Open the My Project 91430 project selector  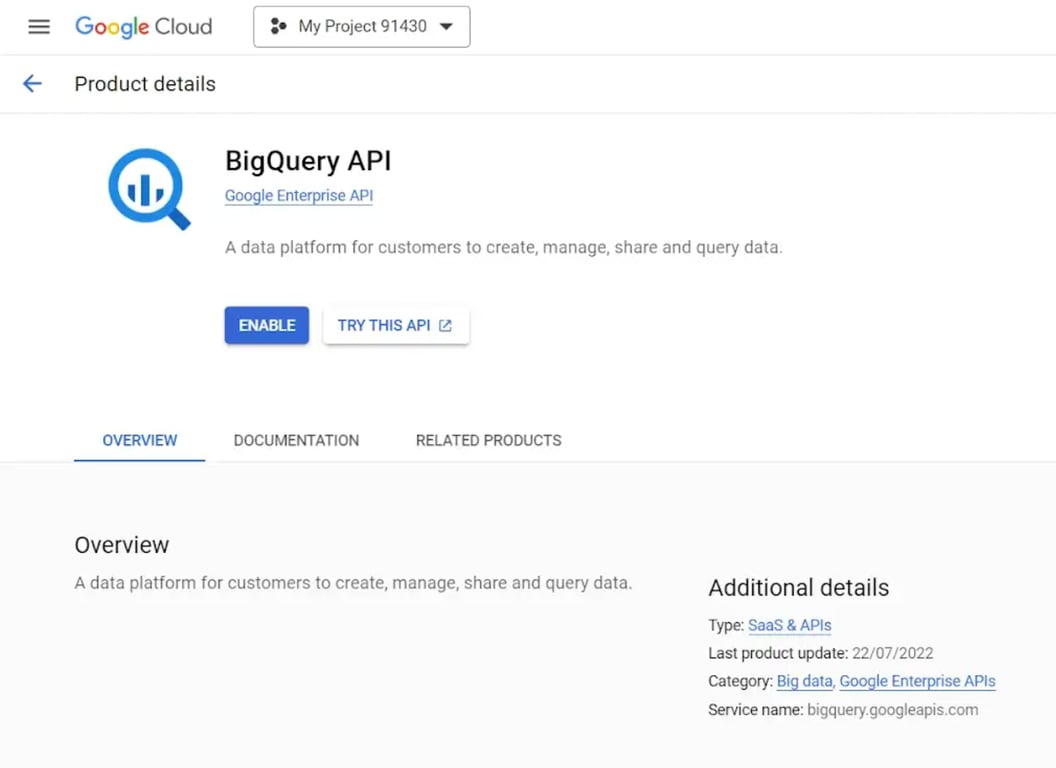pyautogui.click(x=362, y=26)
